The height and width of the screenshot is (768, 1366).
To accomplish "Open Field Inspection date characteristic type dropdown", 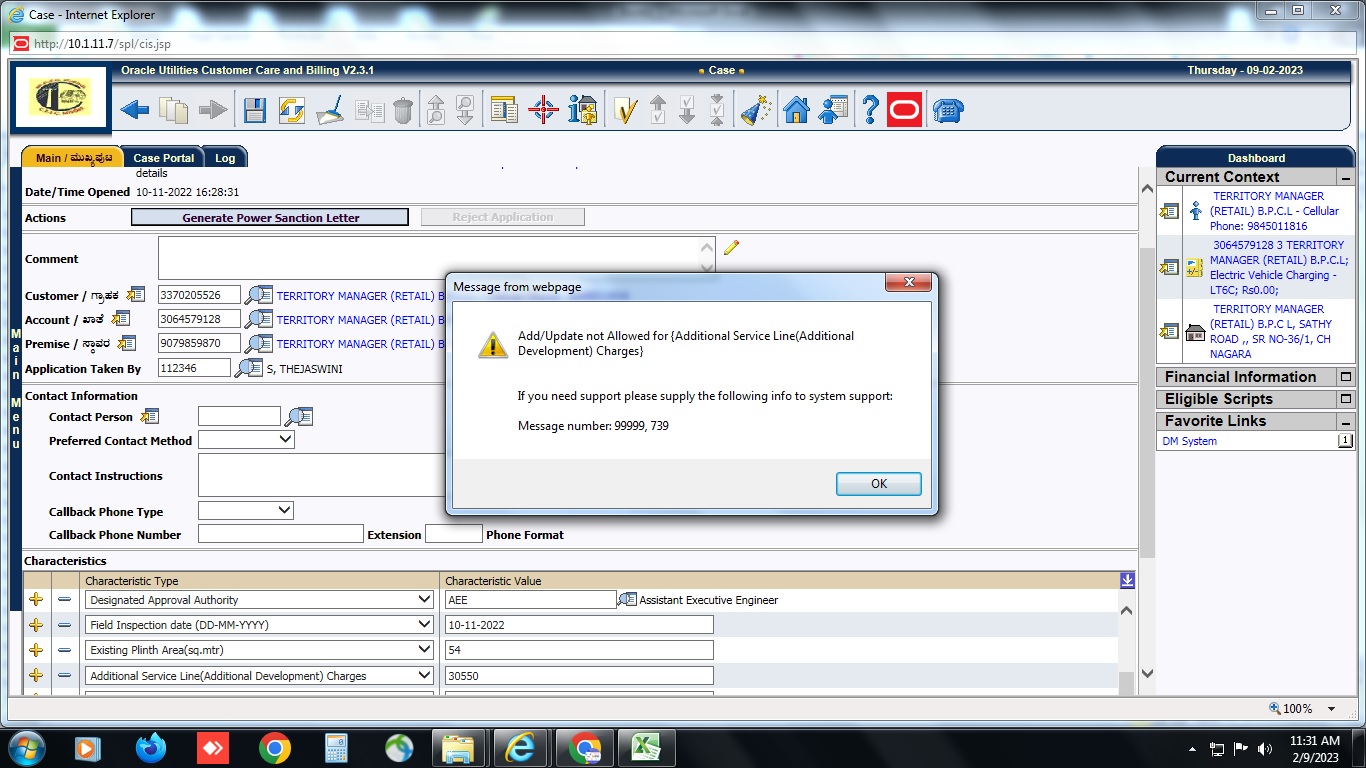I will [259, 625].
